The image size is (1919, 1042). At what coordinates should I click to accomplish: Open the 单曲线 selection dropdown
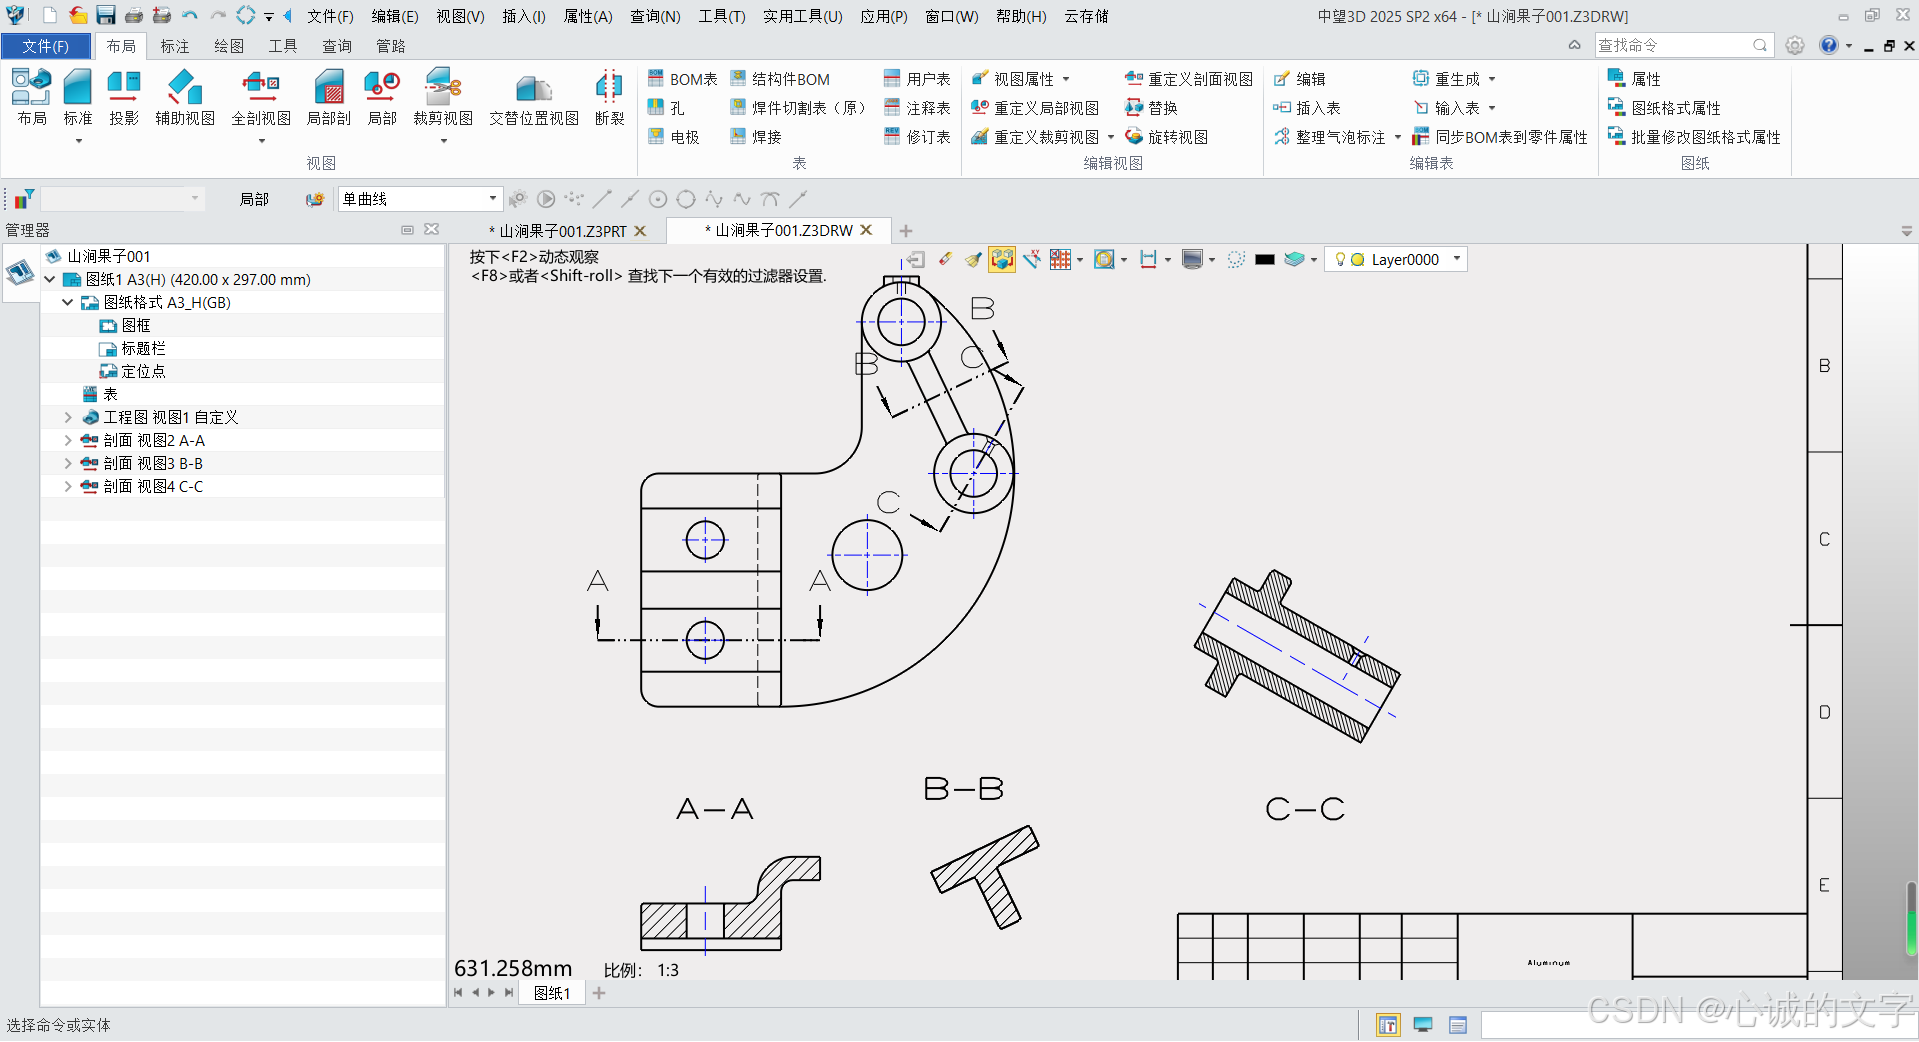[x=493, y=199]
